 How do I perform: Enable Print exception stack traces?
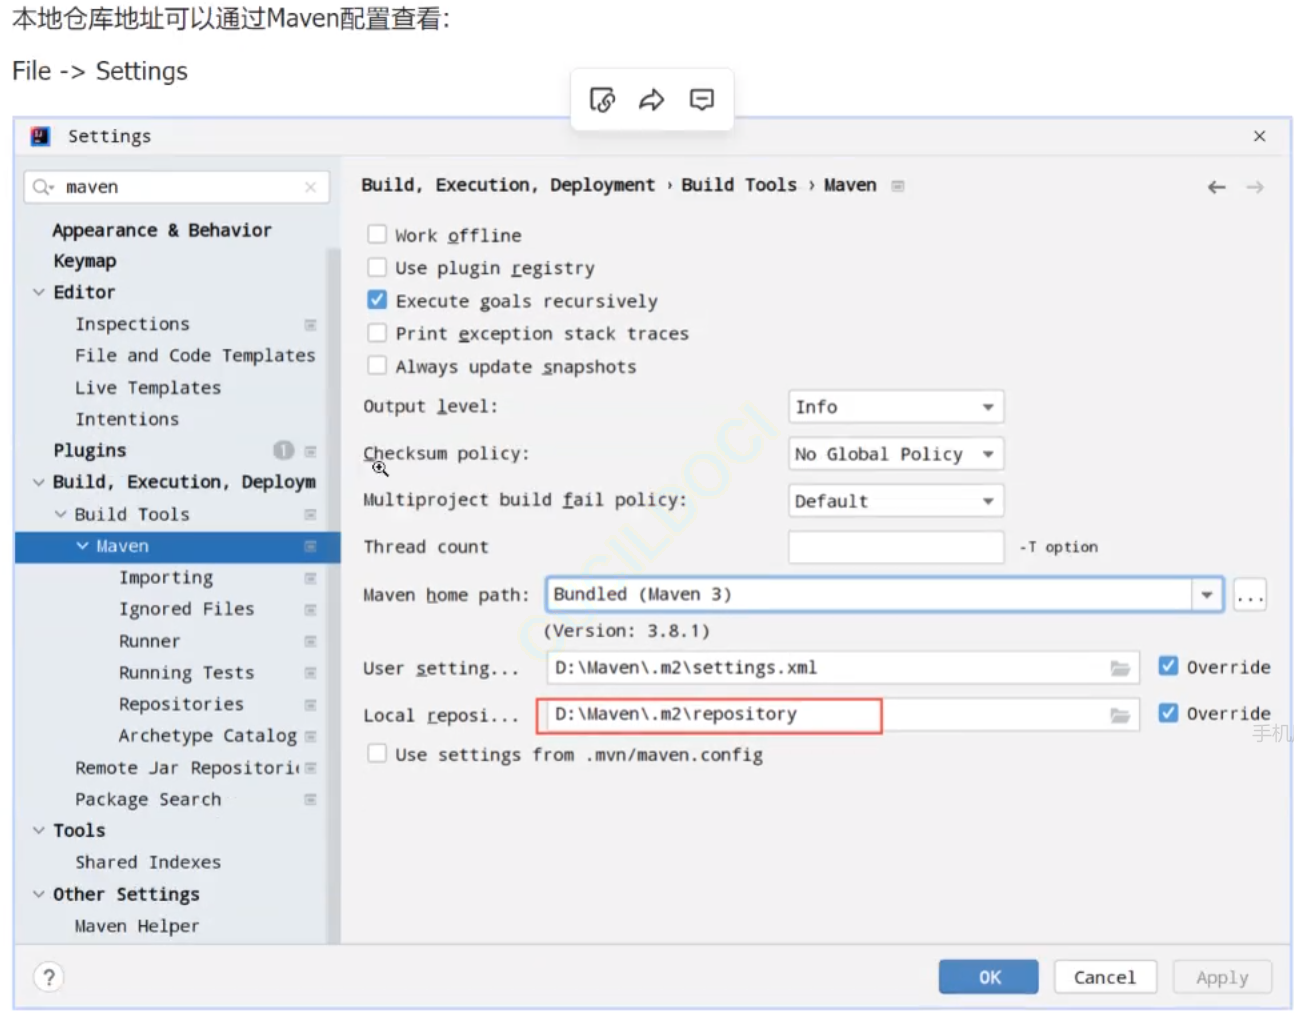click(377, 333)
